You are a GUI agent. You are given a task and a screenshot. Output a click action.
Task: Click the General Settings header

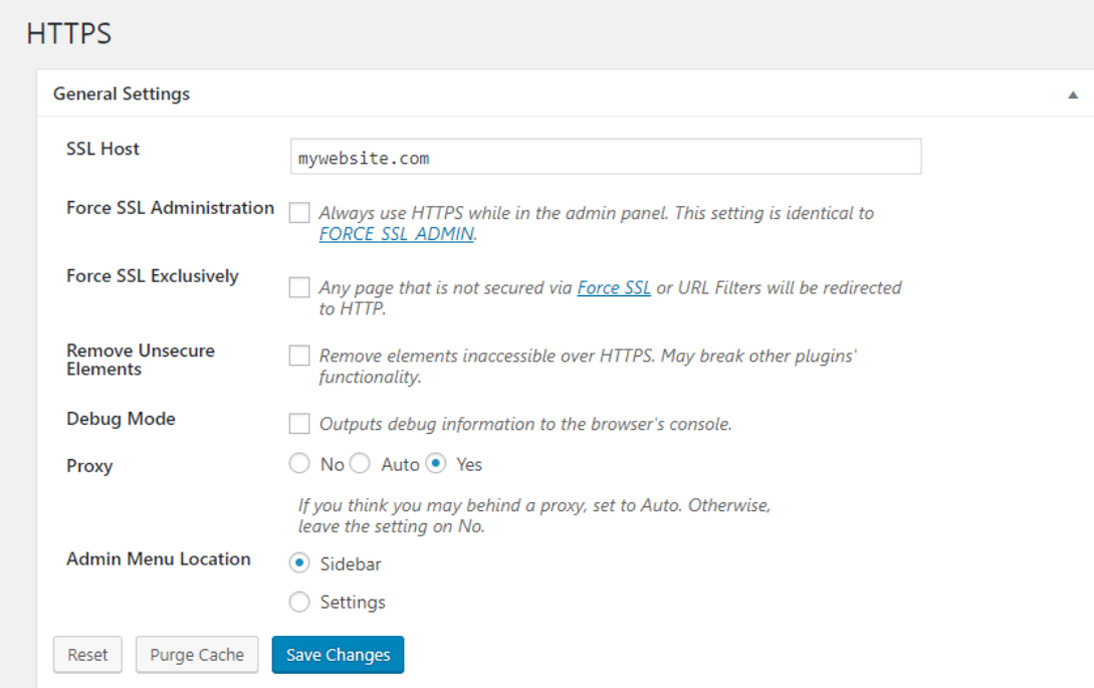120,93
